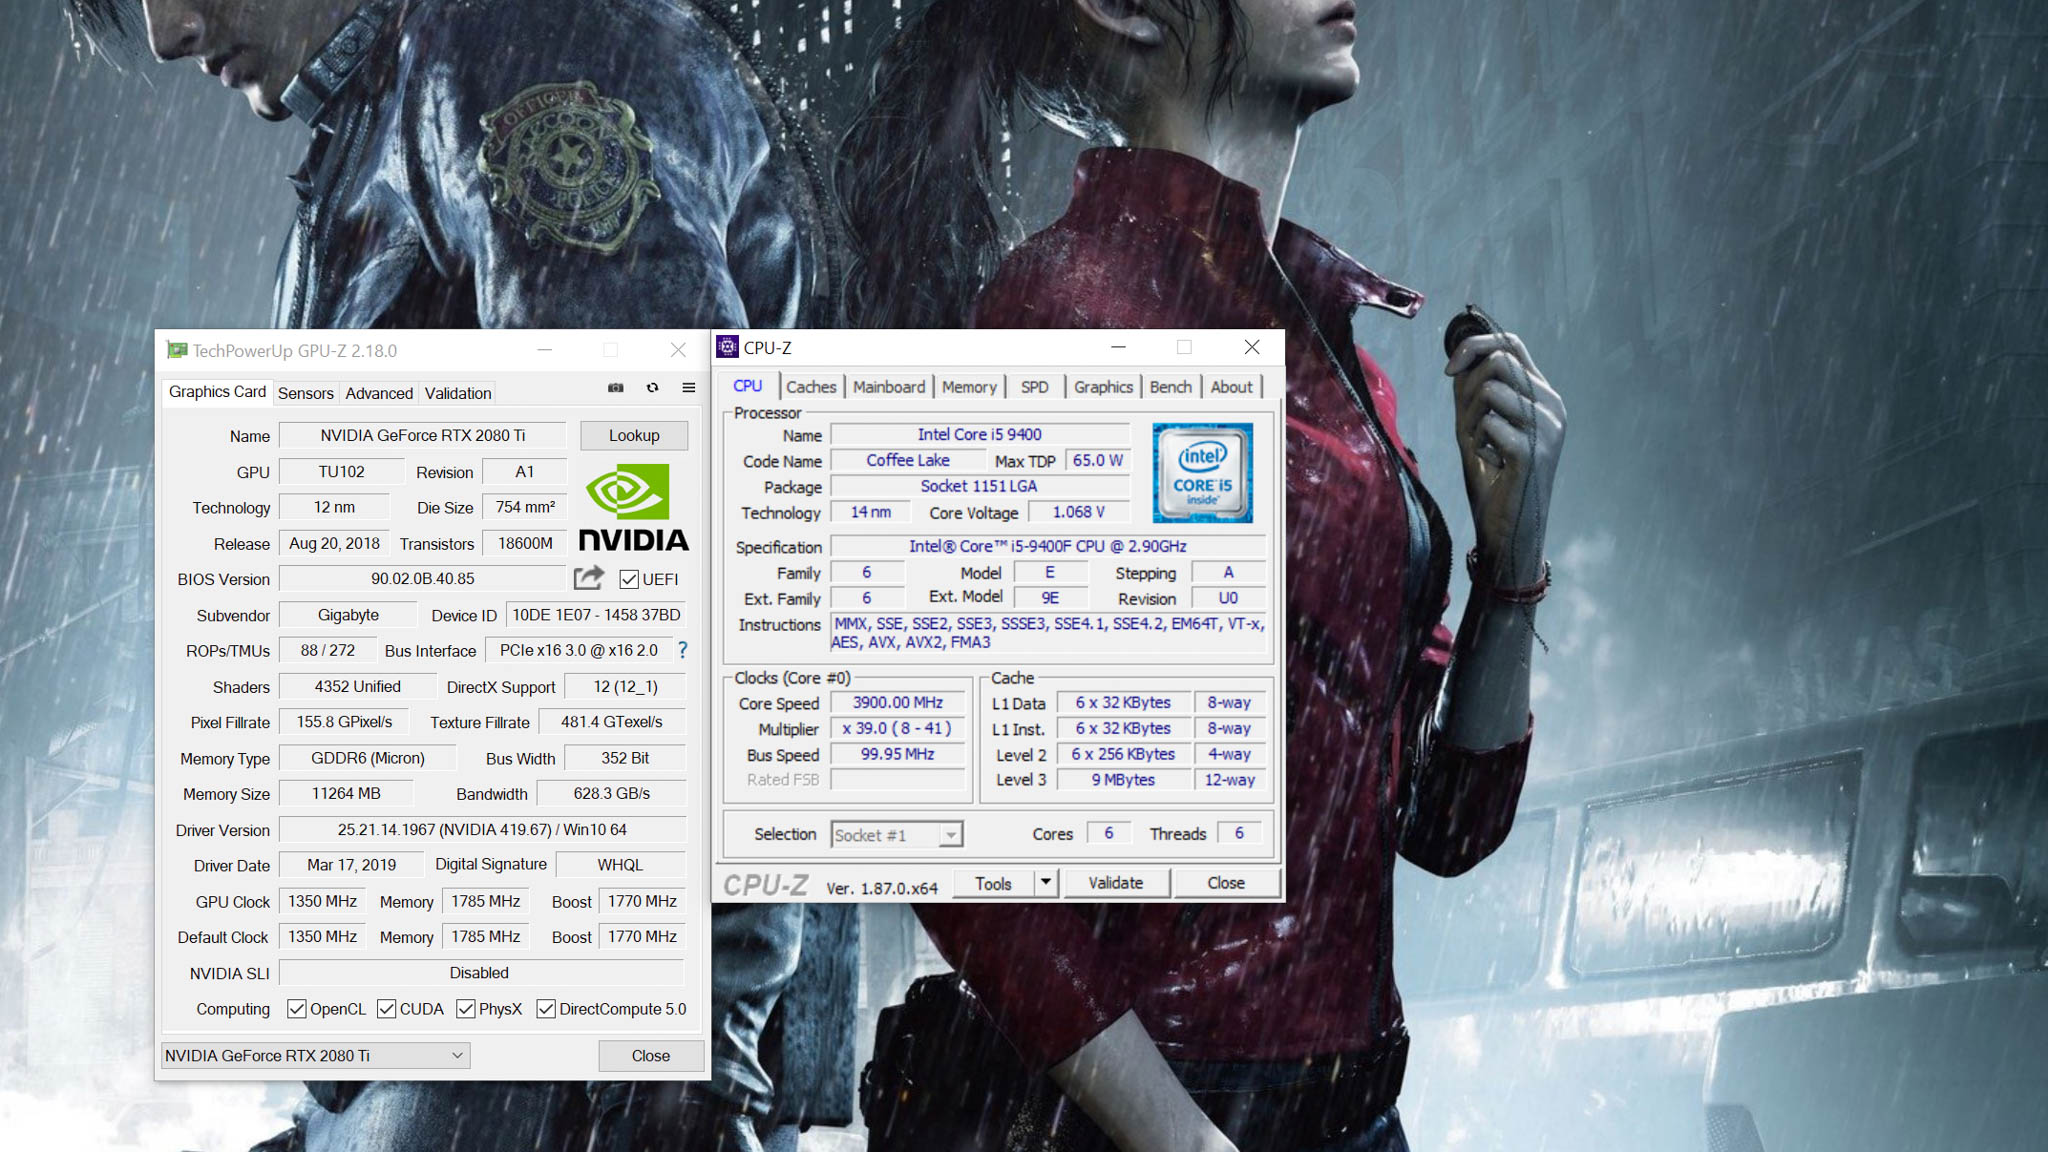The image size is (2048, 1152).
Task: Click the Memory Size 11264 MB value
Action: click(346, 793)
